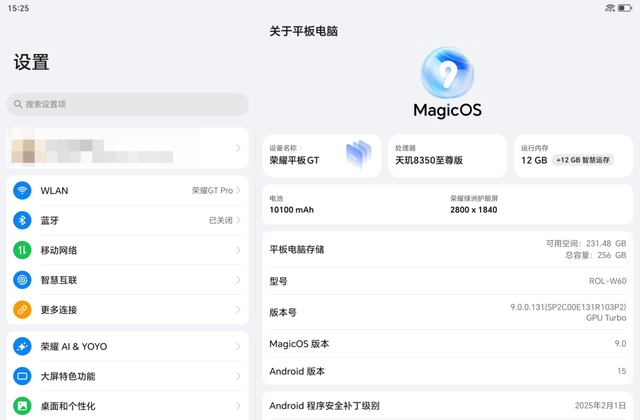Expand the 桌面和个性化 row chevron
This screenshot has width=640, height=420.
(238, 406)
